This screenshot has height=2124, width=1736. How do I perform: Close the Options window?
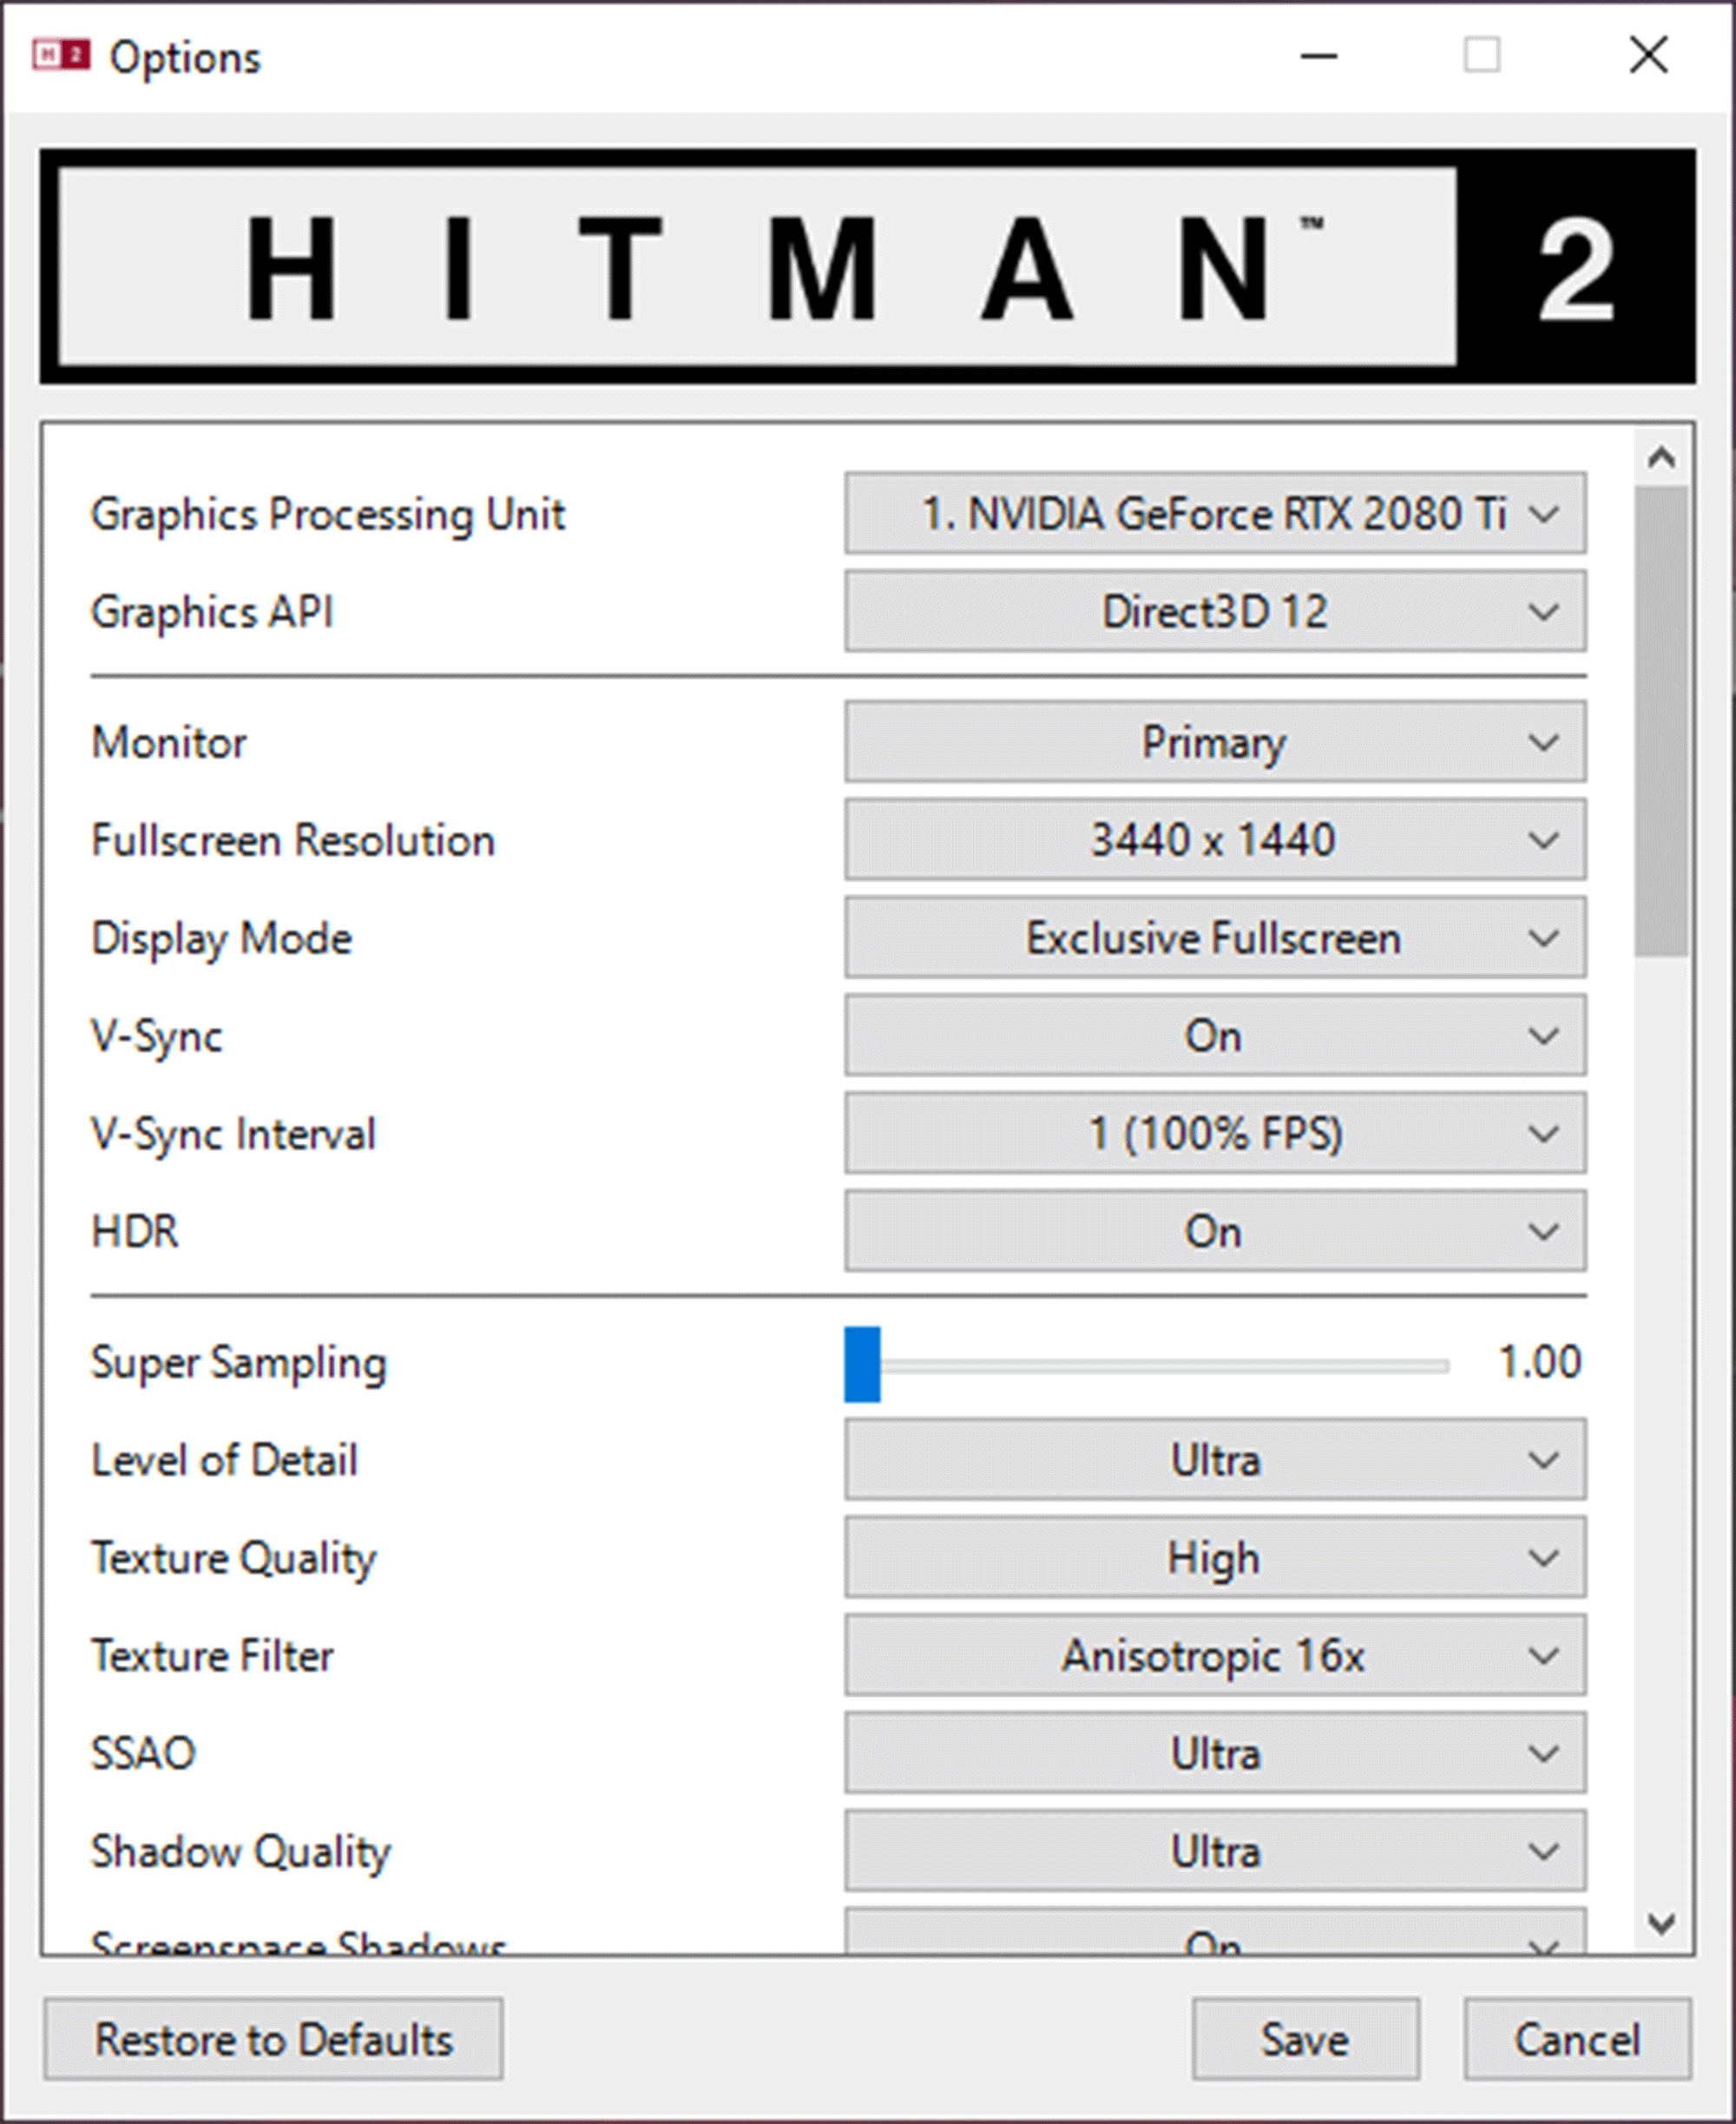[1648, 56]
